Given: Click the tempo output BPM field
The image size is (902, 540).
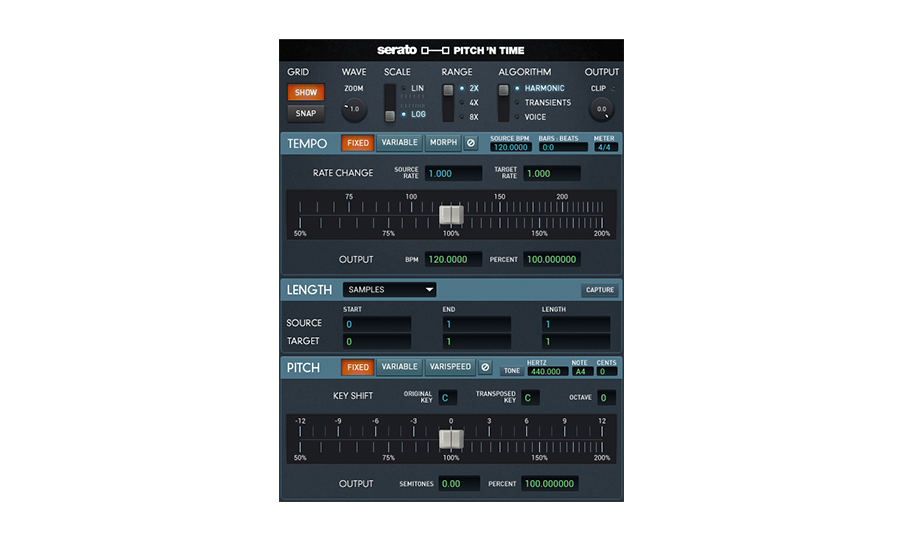Looking at the screenshot, I should click(x=453, y=259).
